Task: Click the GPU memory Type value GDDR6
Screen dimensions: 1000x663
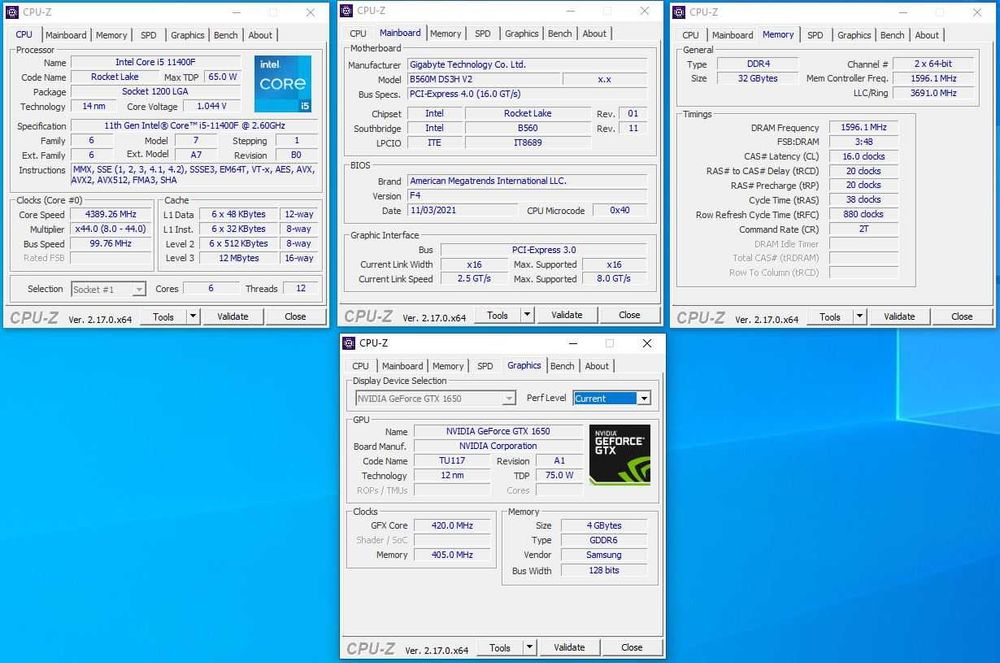Action: pyautogui.click(x=604, y=540)
